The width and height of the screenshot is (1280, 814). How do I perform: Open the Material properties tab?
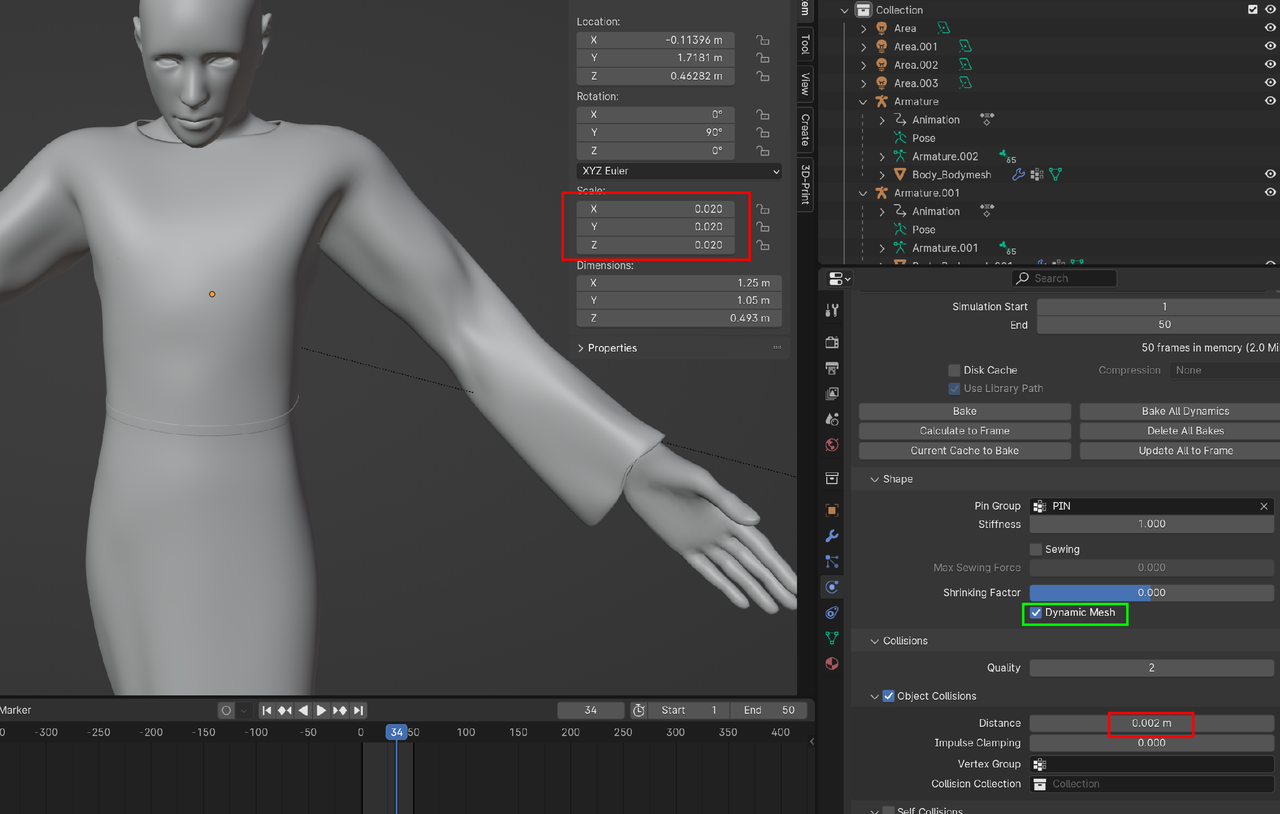click(x=832, y=664)
